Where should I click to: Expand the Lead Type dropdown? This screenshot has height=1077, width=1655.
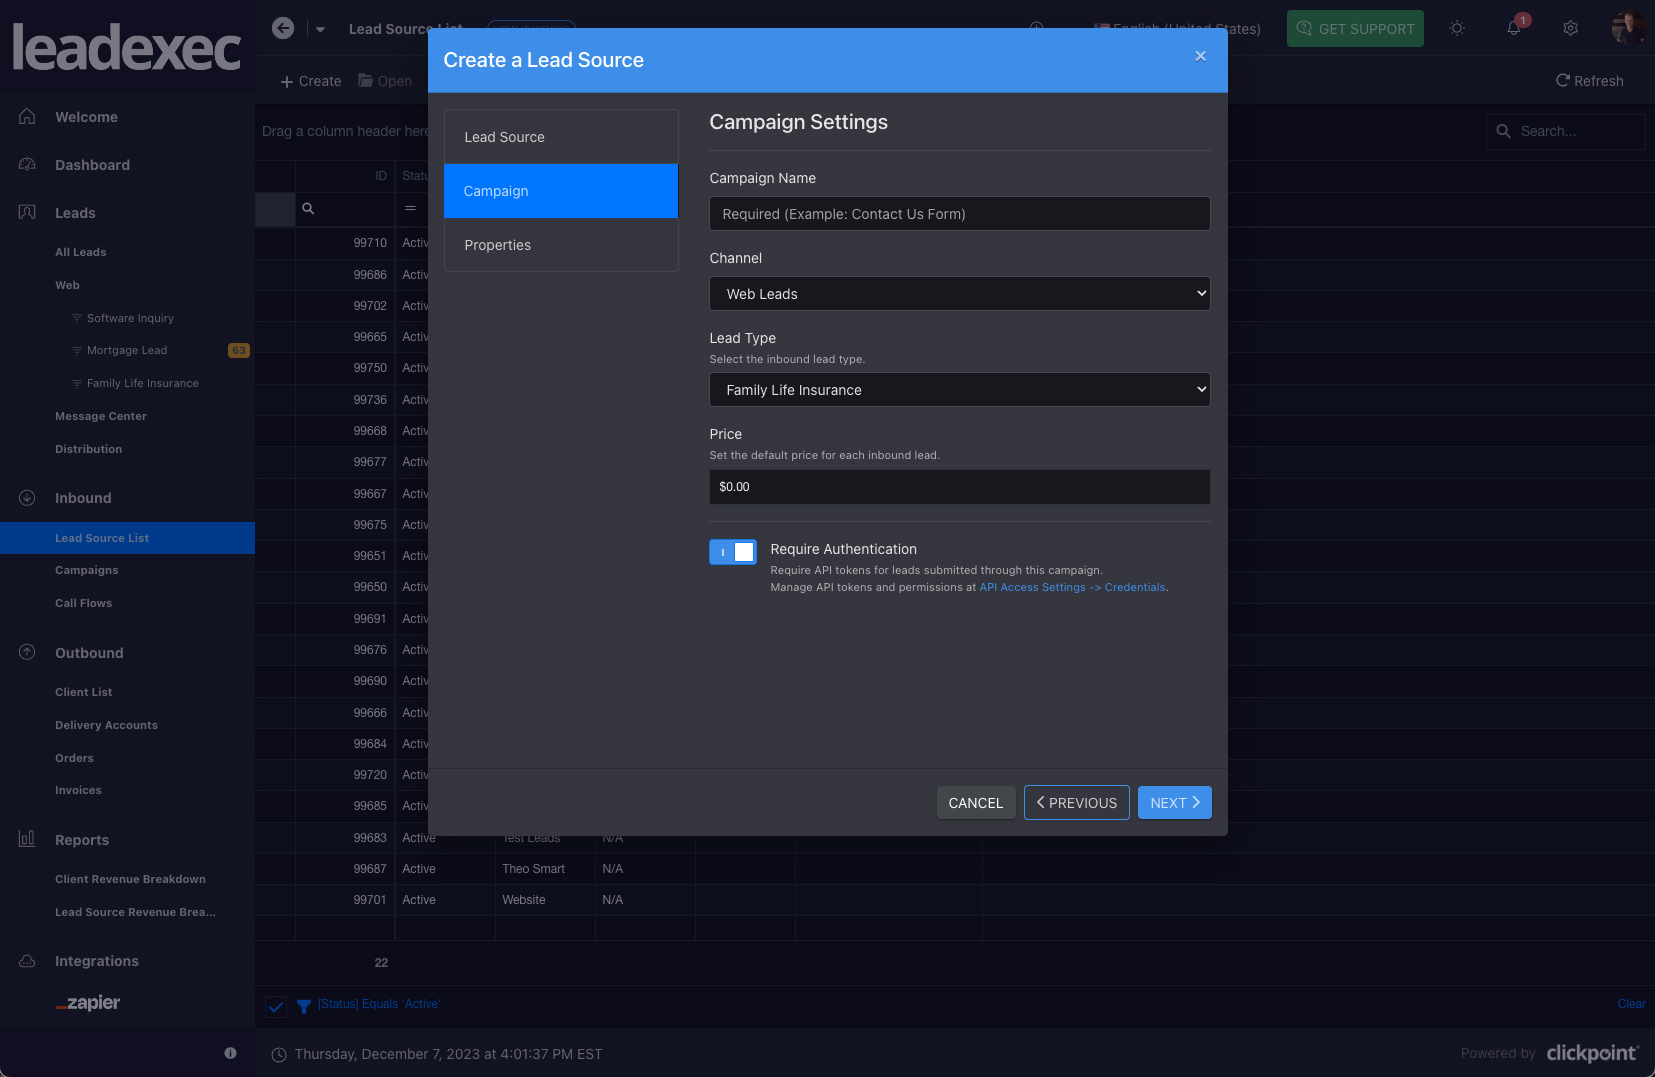tap(959, 390)
